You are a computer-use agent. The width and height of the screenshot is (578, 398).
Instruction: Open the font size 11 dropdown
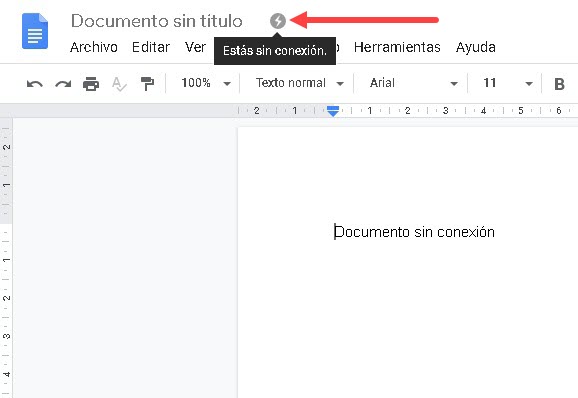508,83
